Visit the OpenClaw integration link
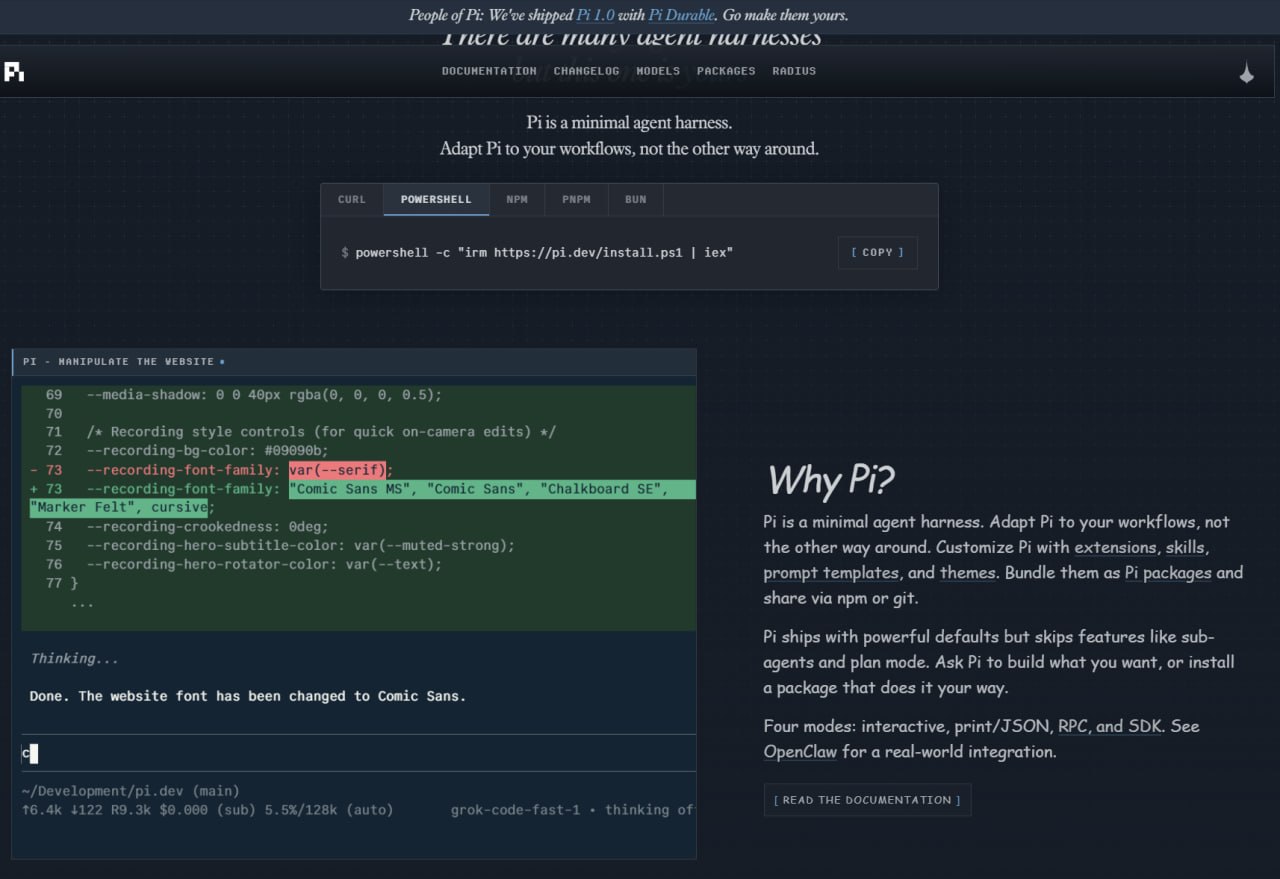This screenshot has height=879, width=1280. tap(800, 751)
